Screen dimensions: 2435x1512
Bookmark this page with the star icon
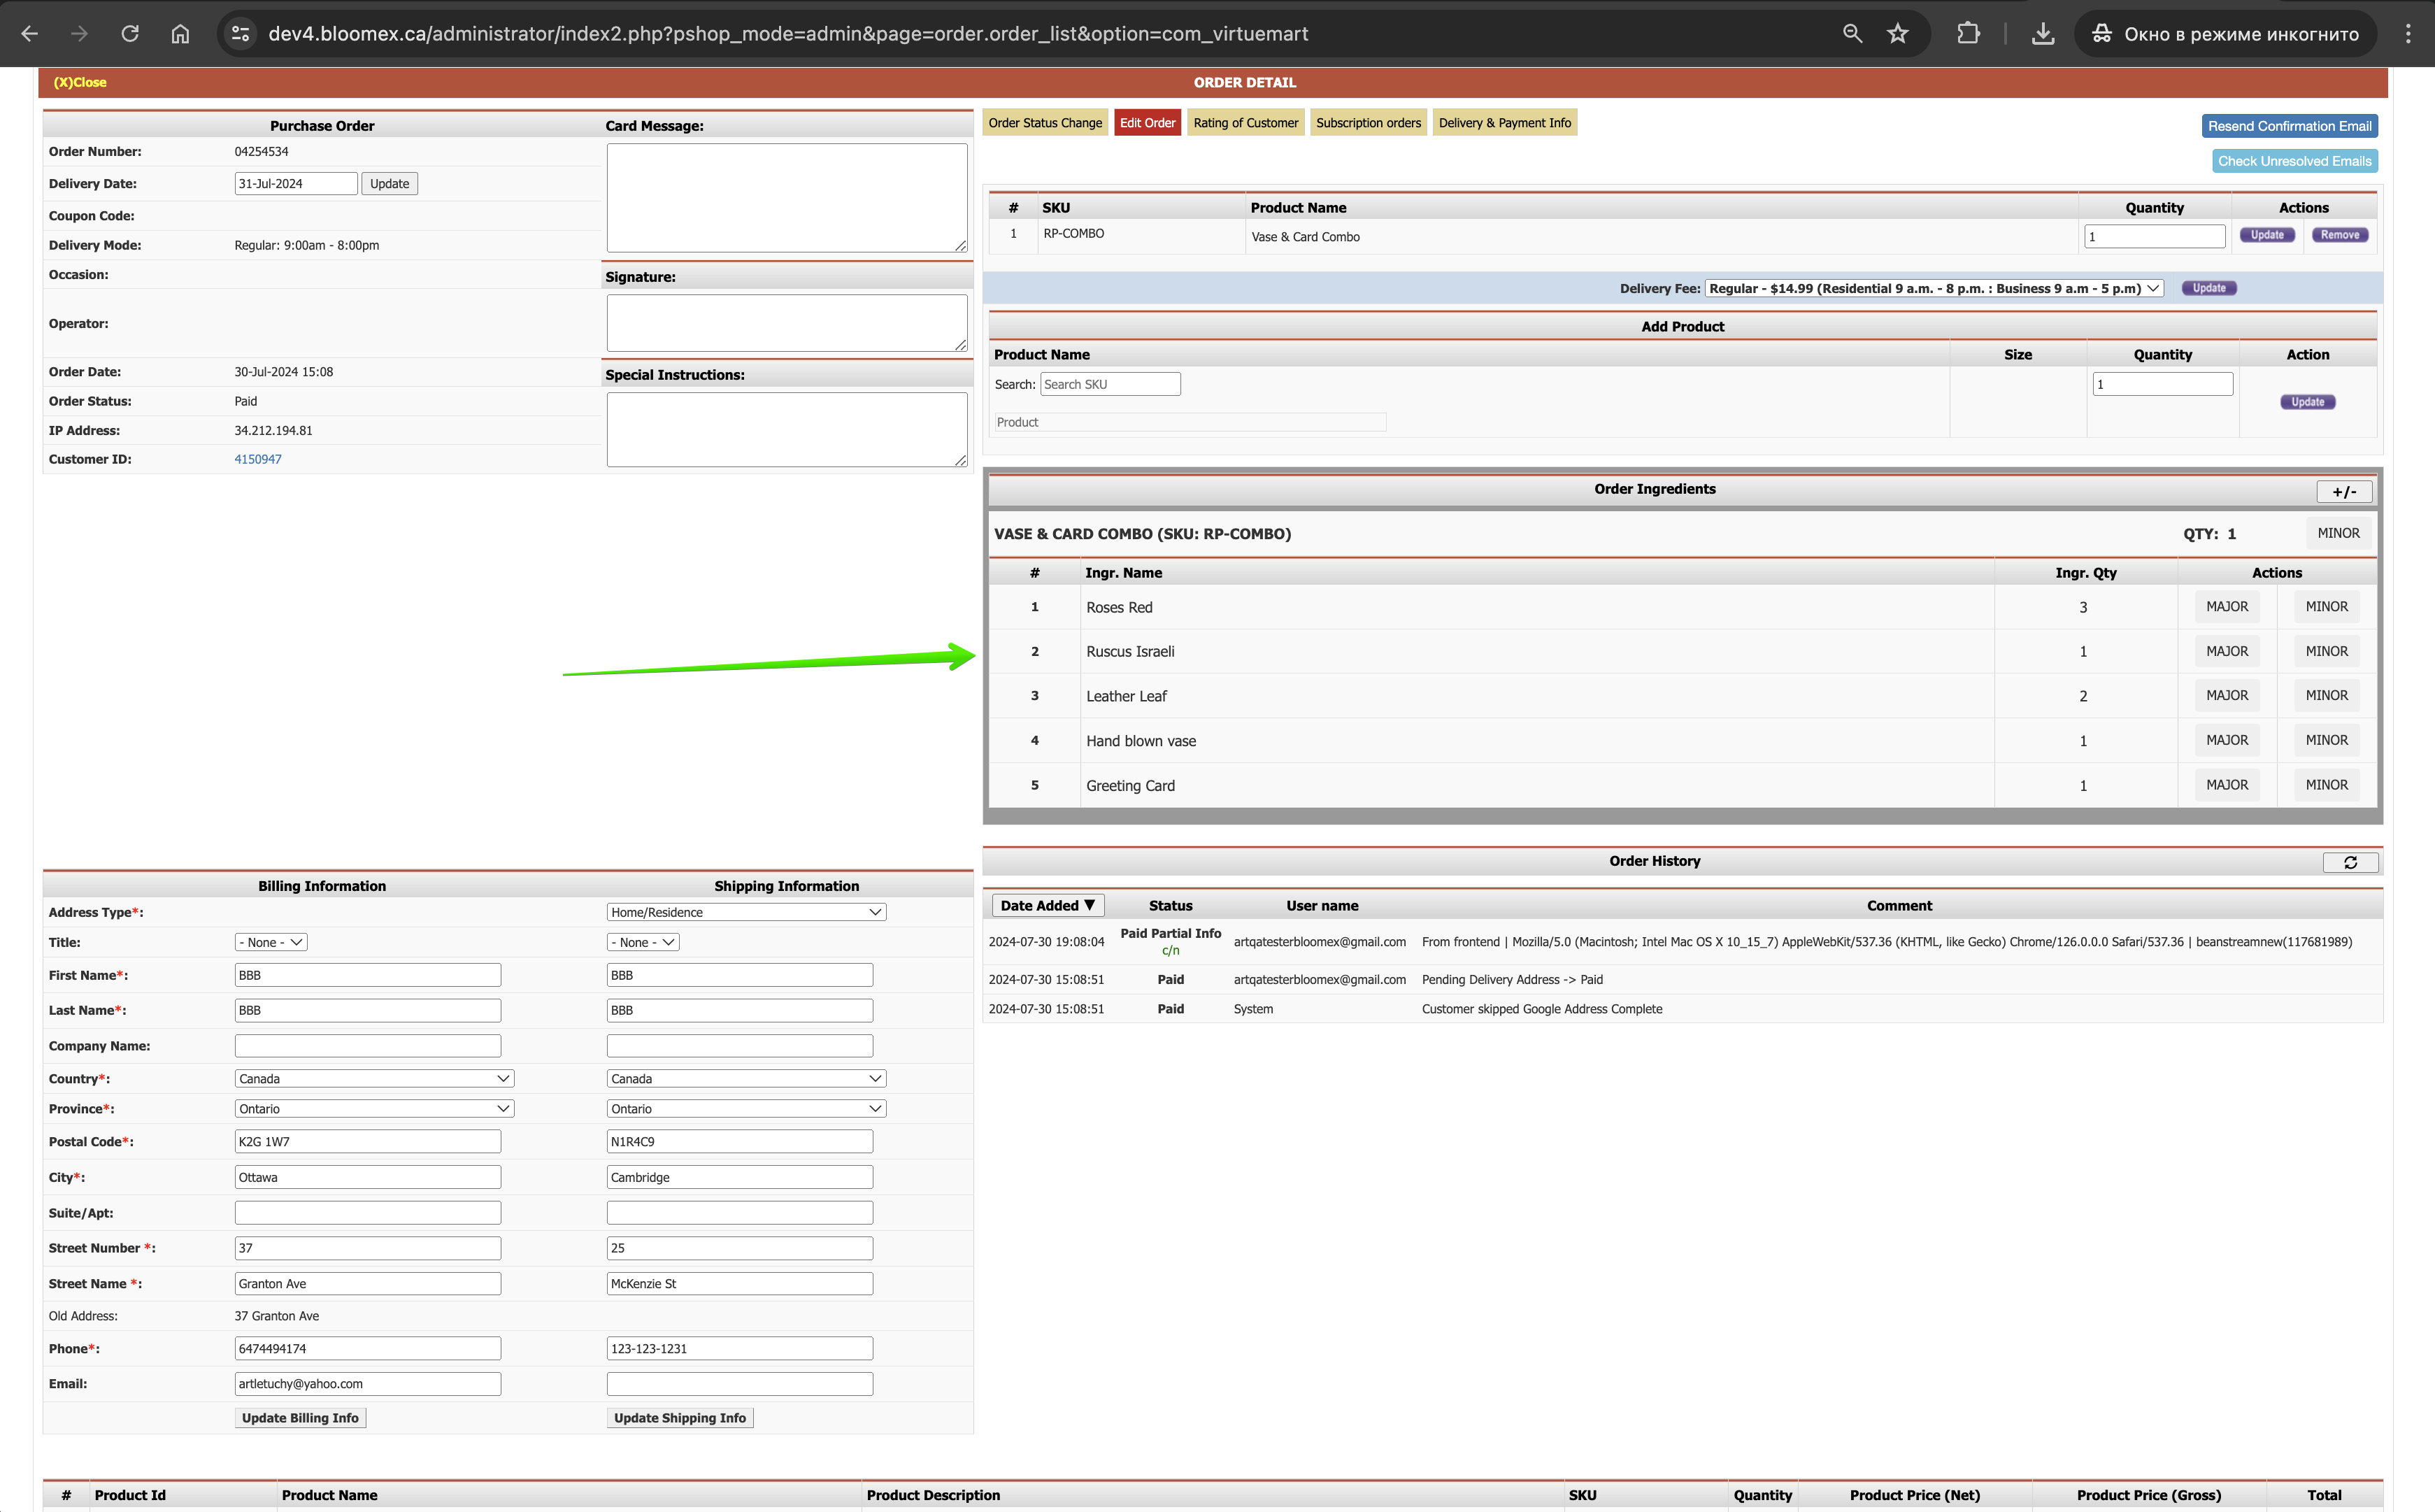(x=1897, y=34)
